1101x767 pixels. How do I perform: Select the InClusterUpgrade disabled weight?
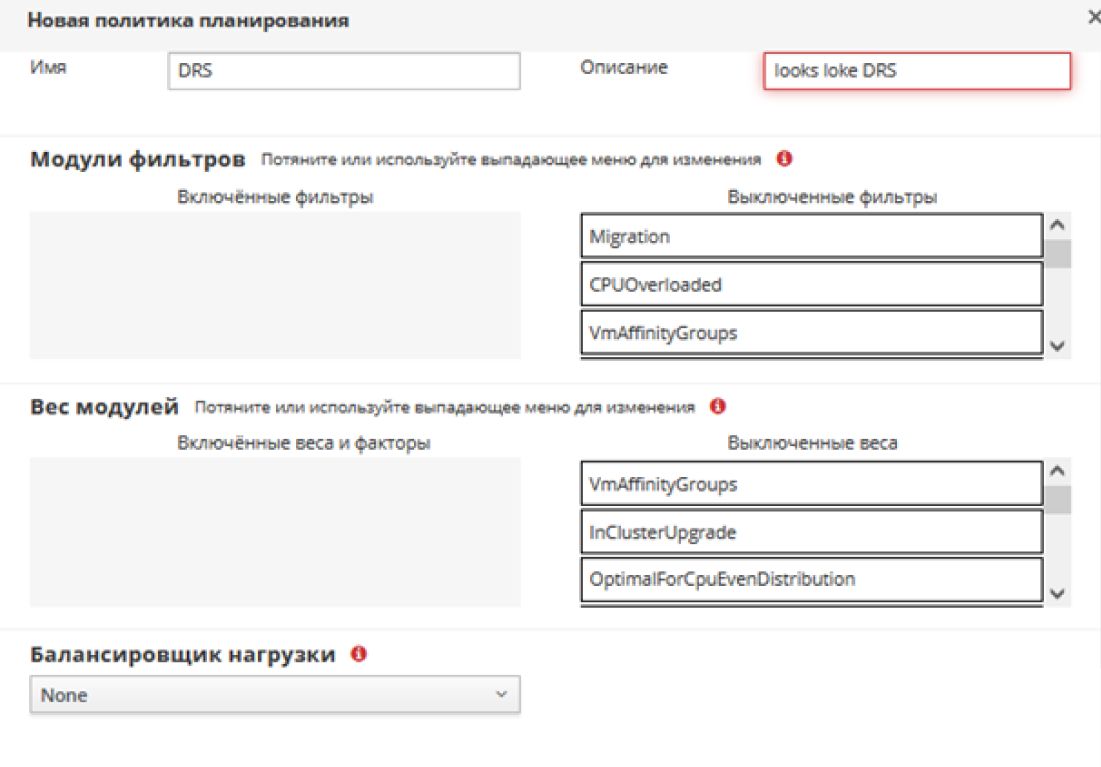click(811, 533)
